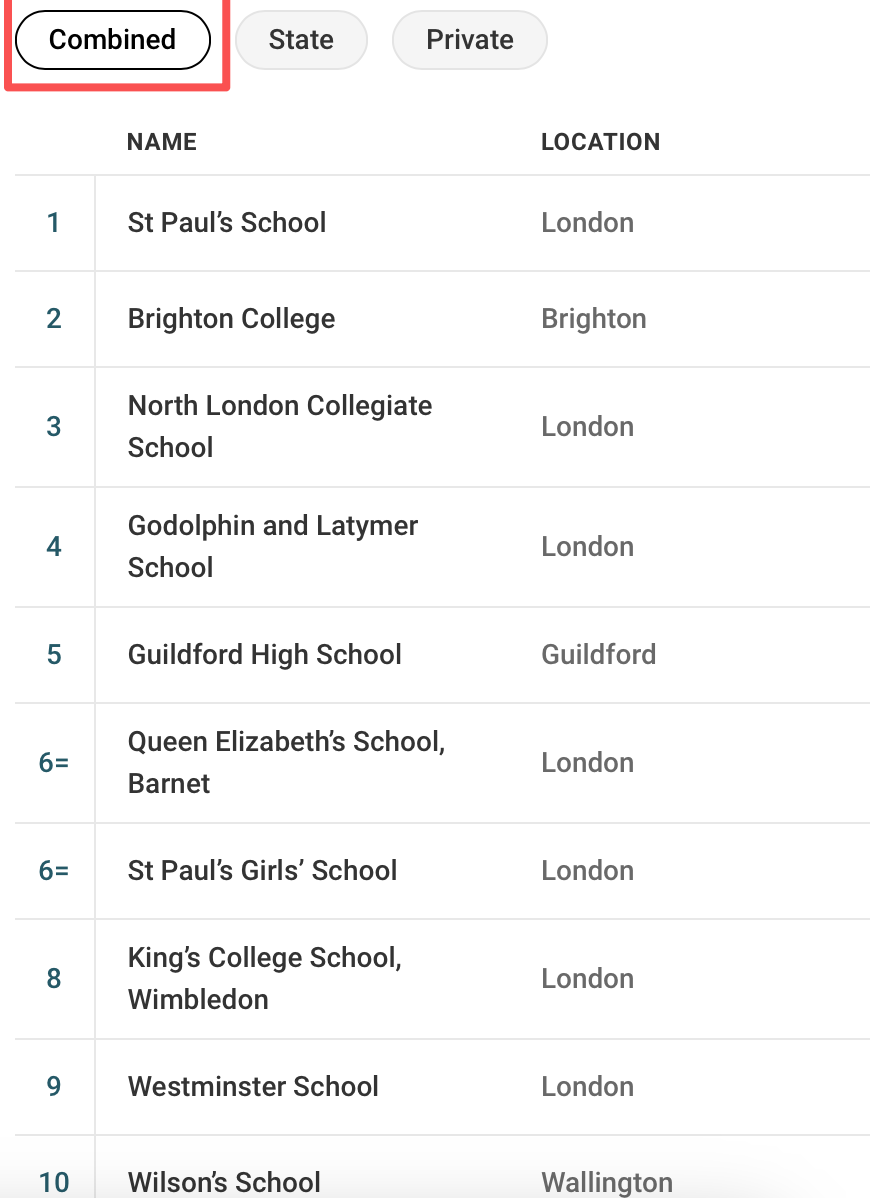Screen dimensions: 870x1198
Task: Click rank number 1 cell
Action: pos(54,222)
